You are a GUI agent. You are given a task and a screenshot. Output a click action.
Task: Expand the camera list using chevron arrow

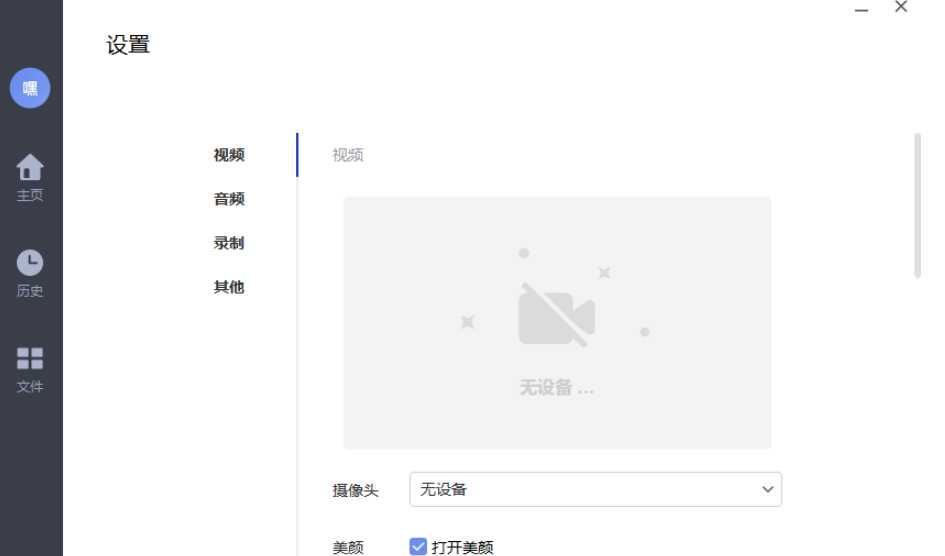click(768, 490)
